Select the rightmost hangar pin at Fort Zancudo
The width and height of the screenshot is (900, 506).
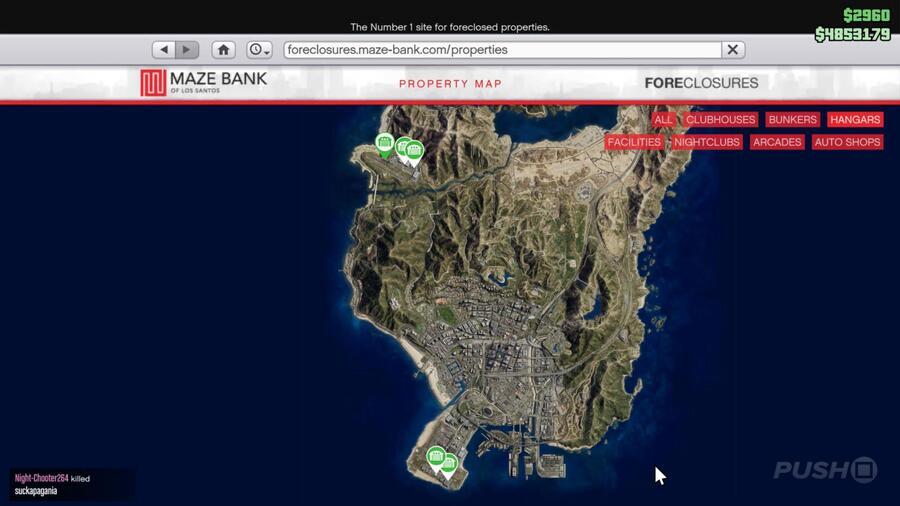pos(416,153)
